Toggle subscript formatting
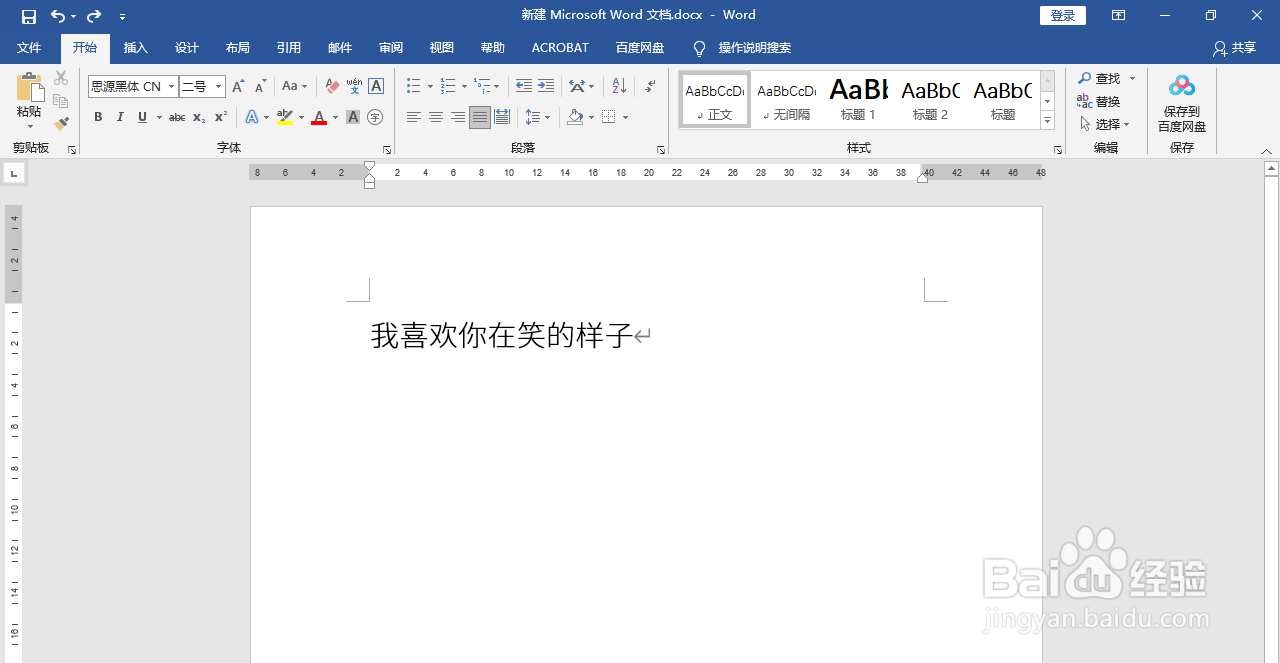The width and height of the screenshot is (1280, 663). pyautogui.click(x=199, y=117)
